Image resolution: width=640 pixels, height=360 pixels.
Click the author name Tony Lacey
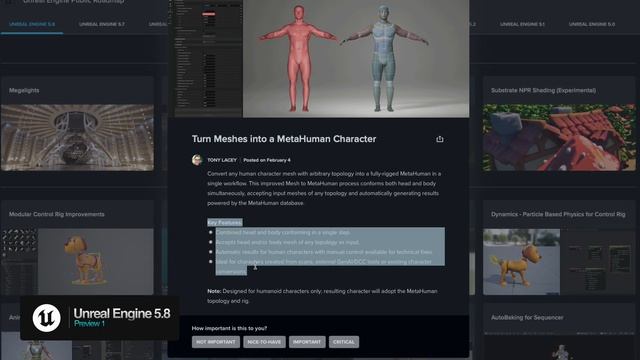[x=222, y=160]
